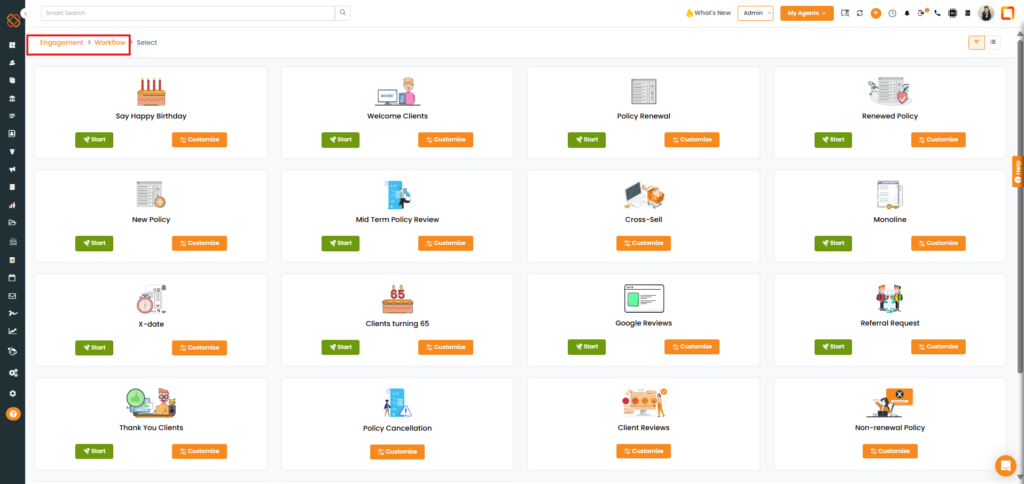Expand the sidebar with the arrow toggle

(25, 13)
